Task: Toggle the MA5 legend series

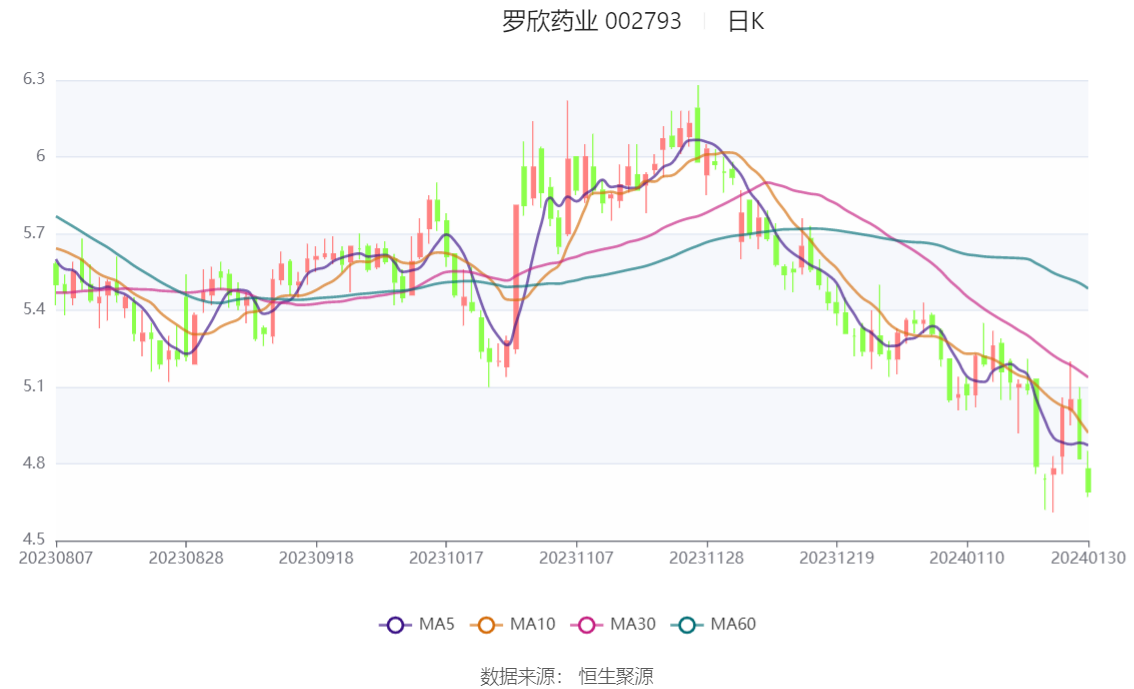Action: 417,625
